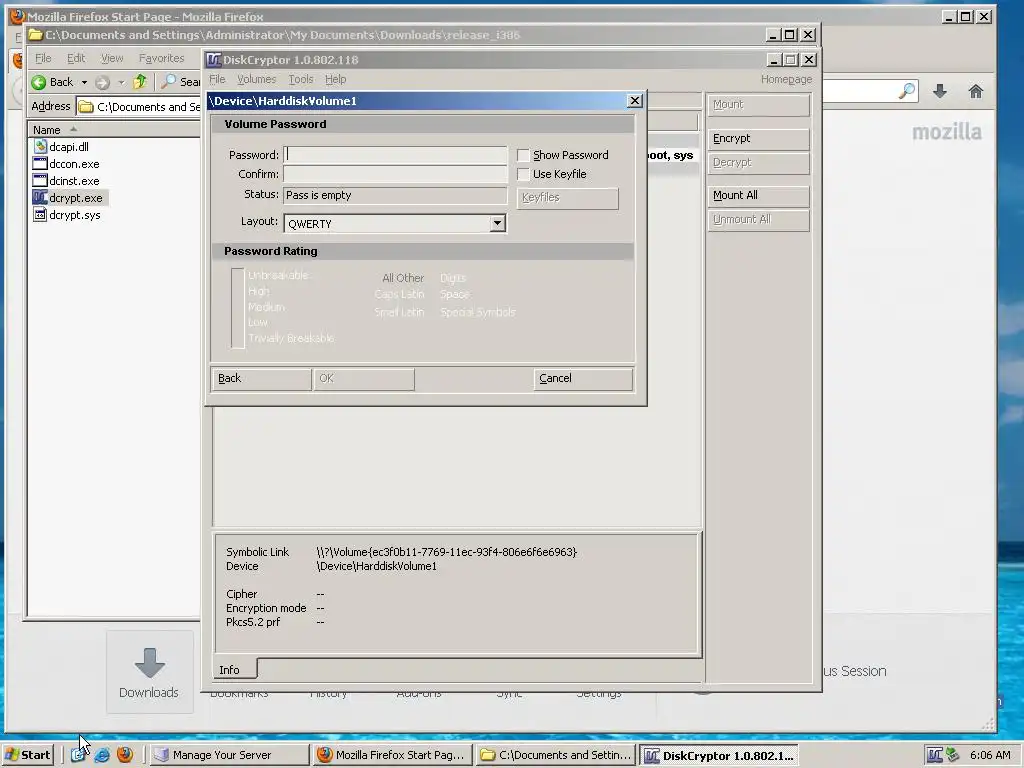The height and width of the screenshot is (768, 1024).
Task: Click the dcinst.exe file icon
Action: pos(40,180)
